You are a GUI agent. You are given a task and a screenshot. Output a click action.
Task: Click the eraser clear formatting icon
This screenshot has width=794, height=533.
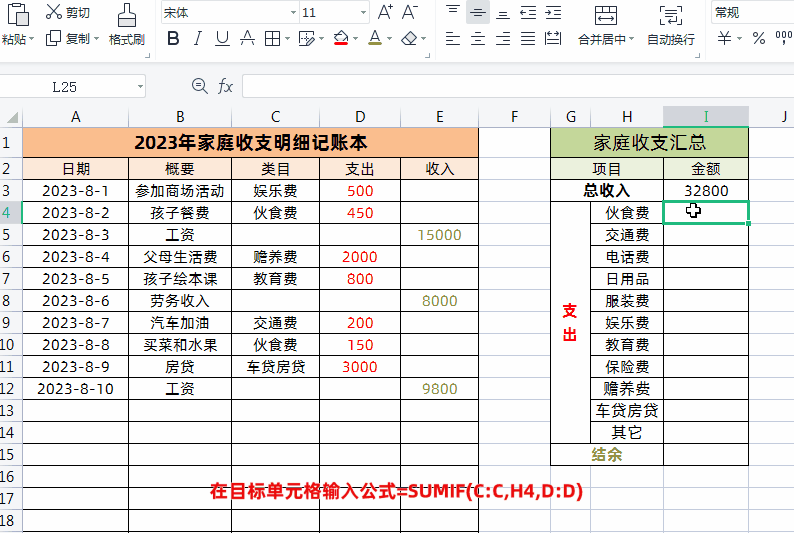[409, 38]
